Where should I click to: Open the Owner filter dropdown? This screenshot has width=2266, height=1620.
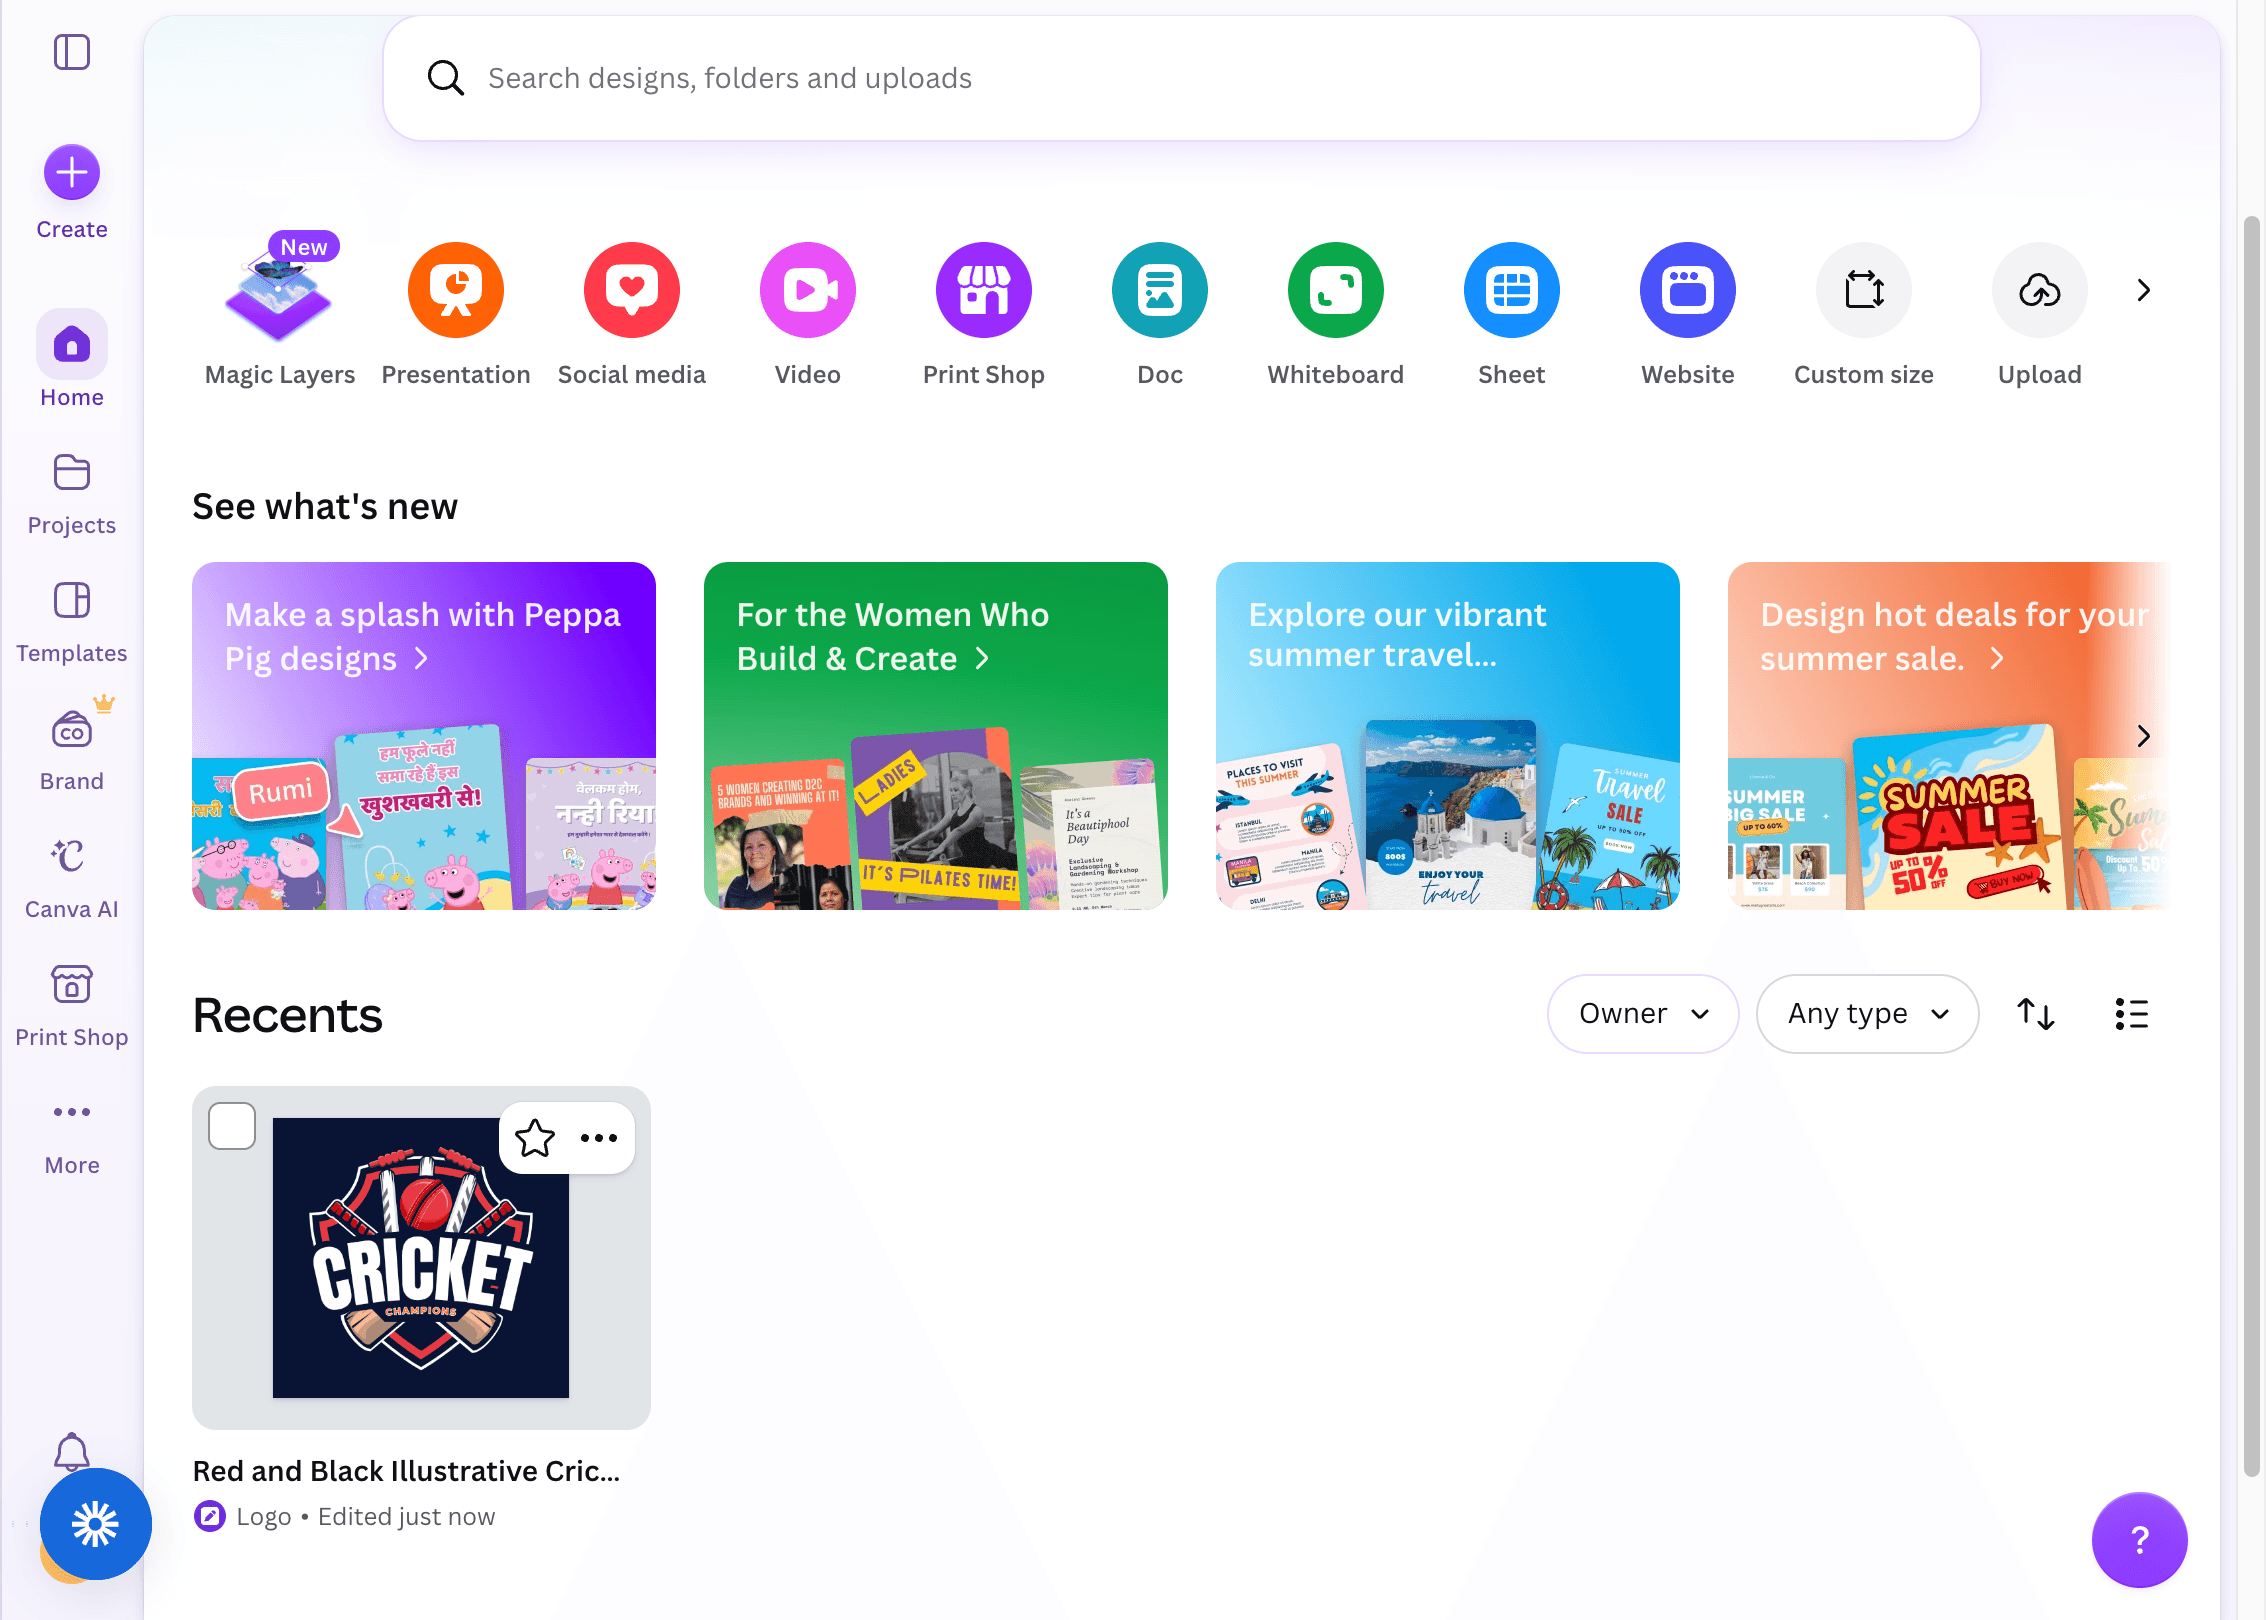point(1643,1014)
